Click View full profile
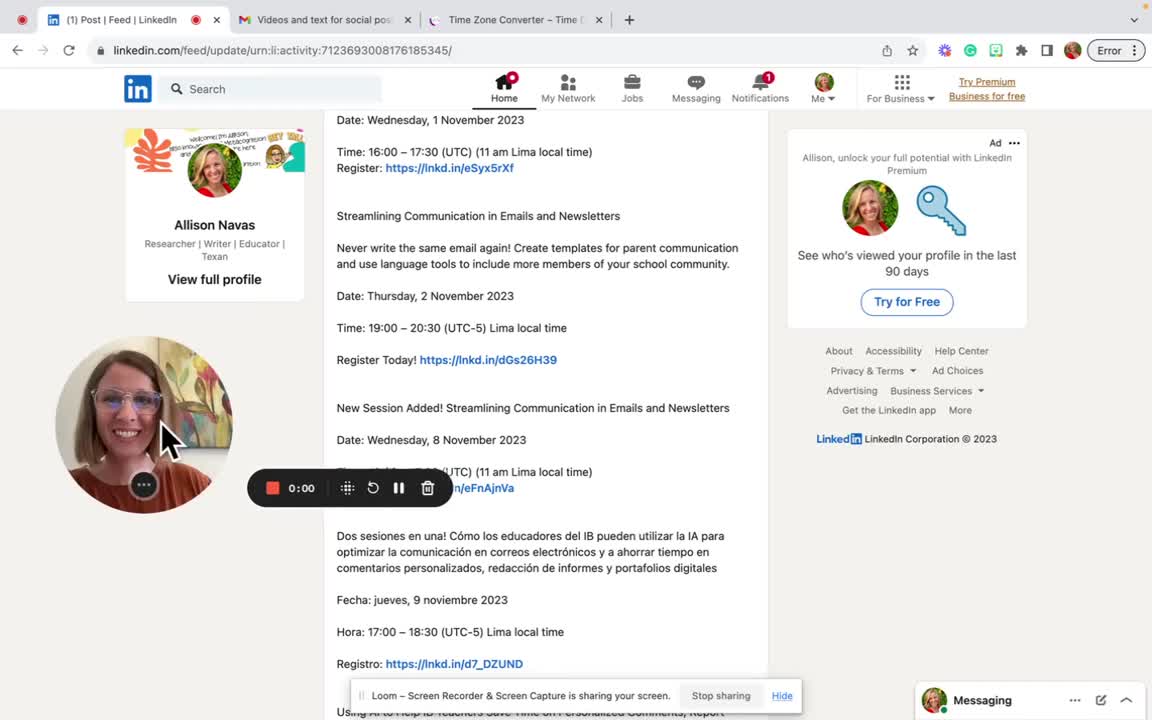The width and height of the screenshot is (1152, 720). pos(215,279)
